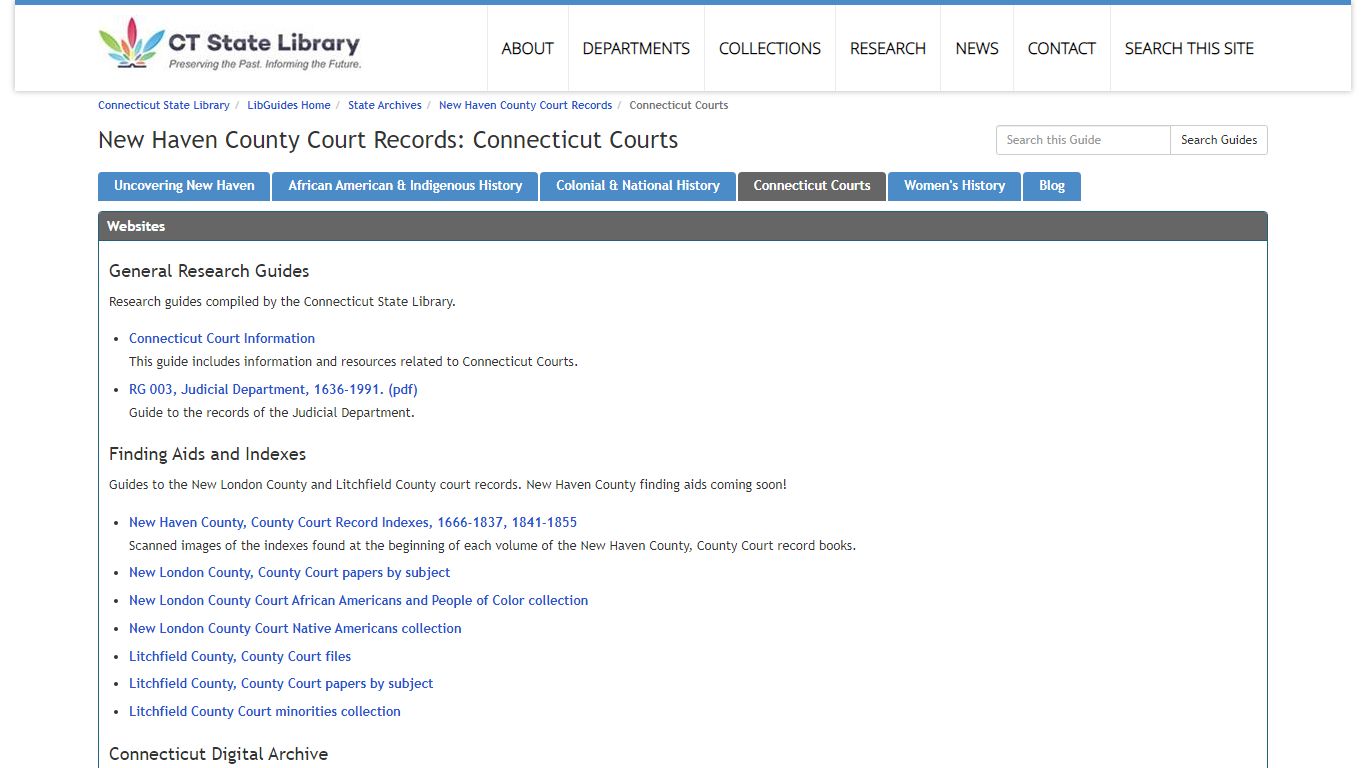Click the Websites box header
This screenshot has width=1366, height=768.
tap(683, 226)
